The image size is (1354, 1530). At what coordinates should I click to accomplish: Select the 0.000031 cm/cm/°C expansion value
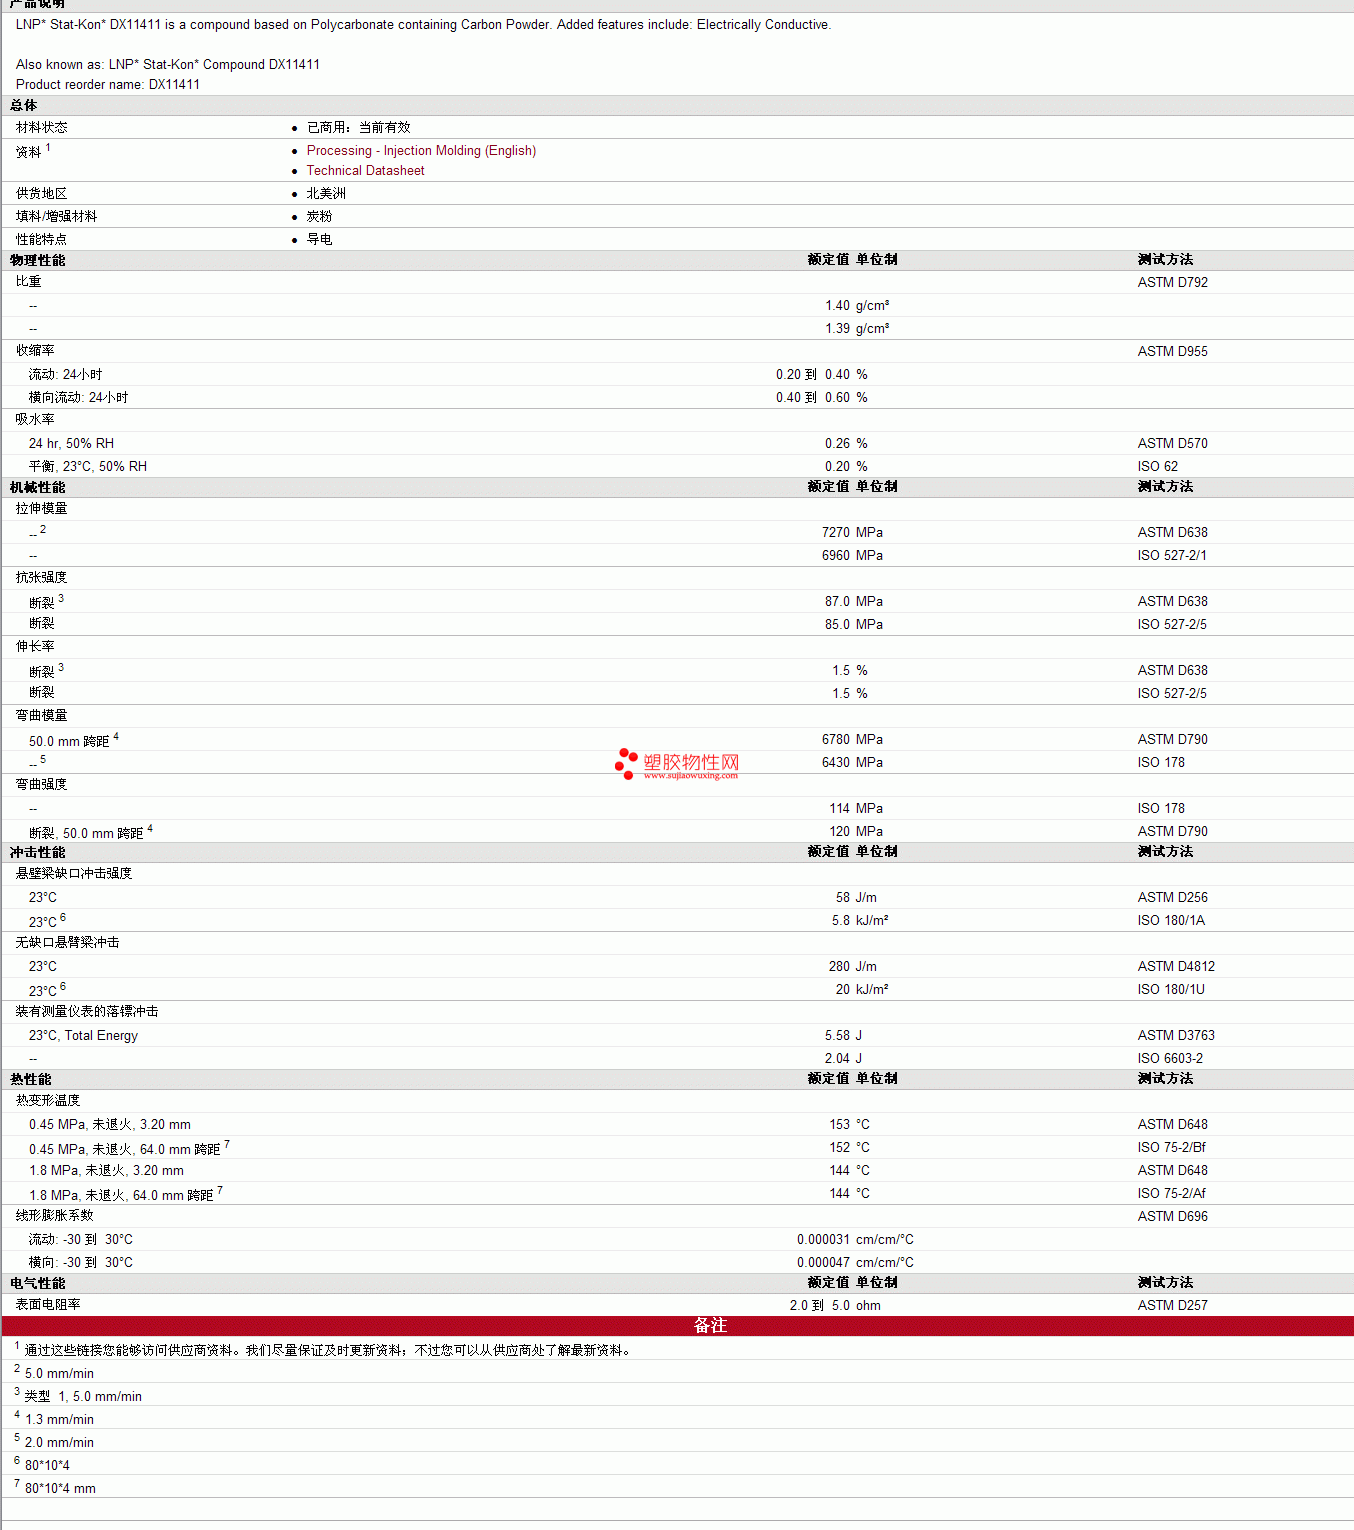pos(855,1240)
